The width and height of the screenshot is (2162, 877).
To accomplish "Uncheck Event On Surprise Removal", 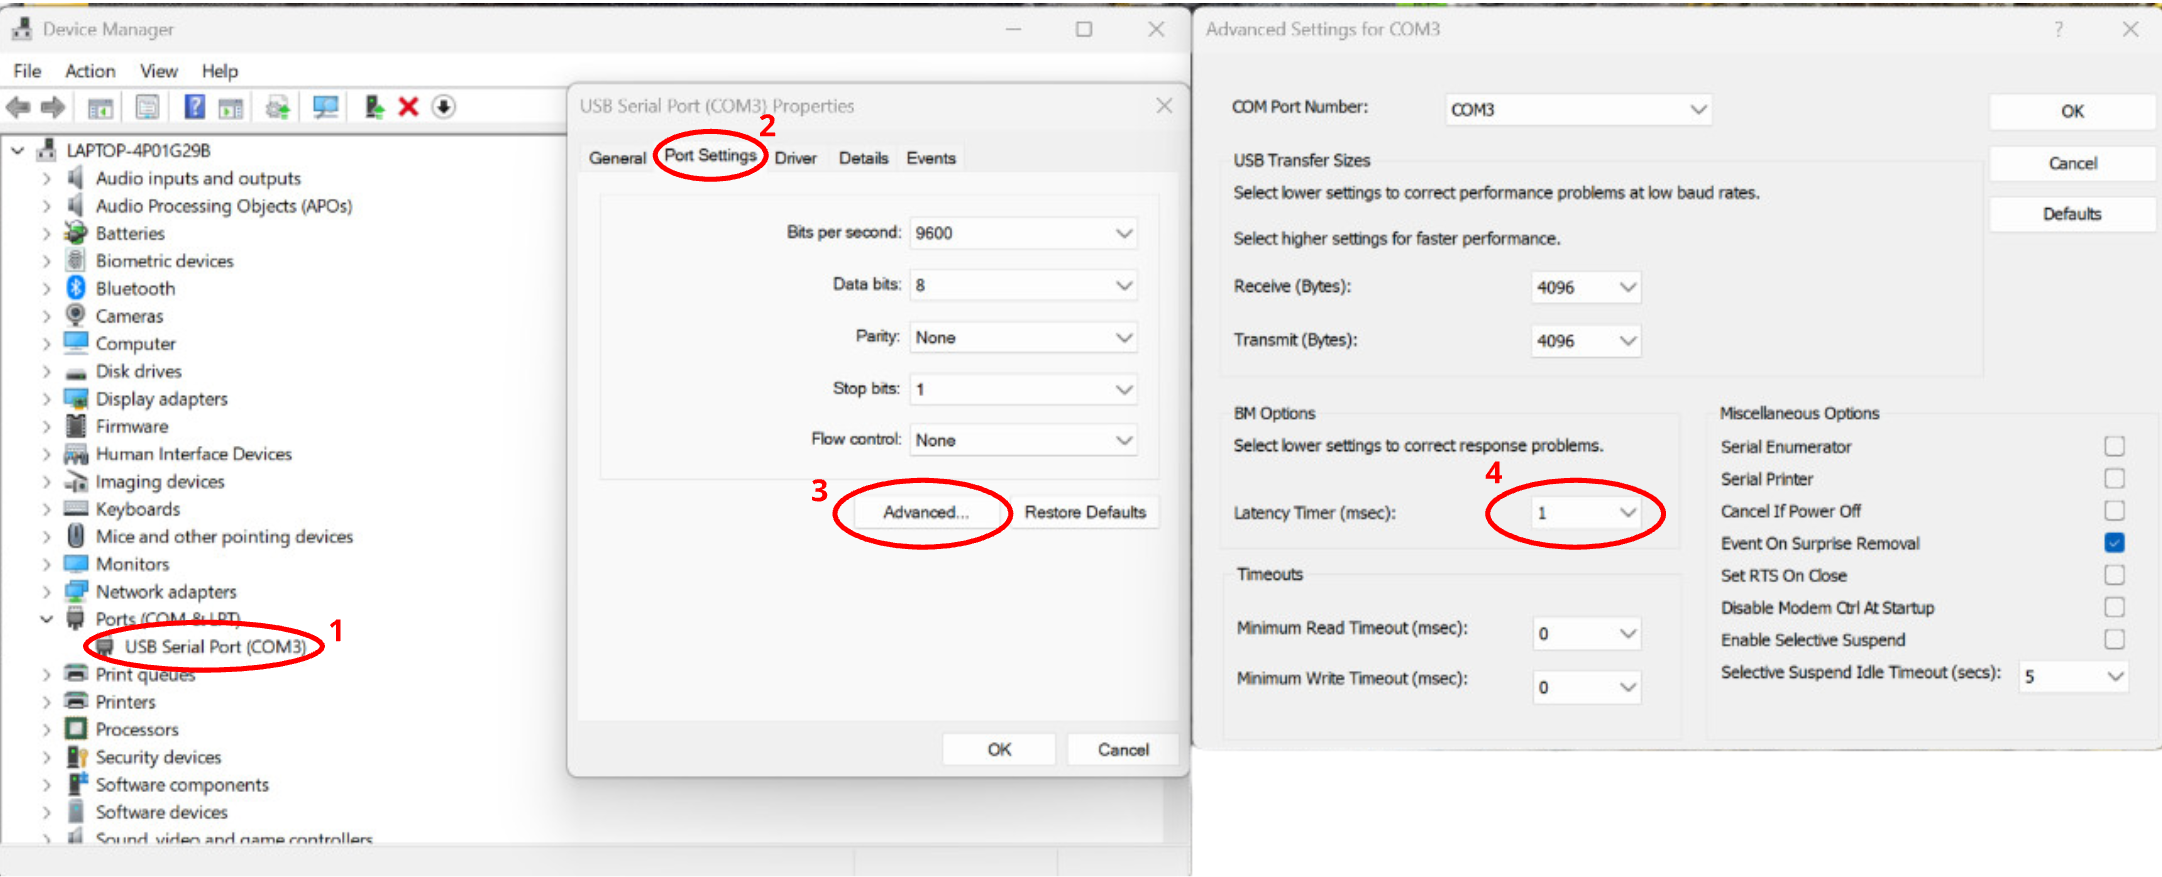I will coord(2114,543).
